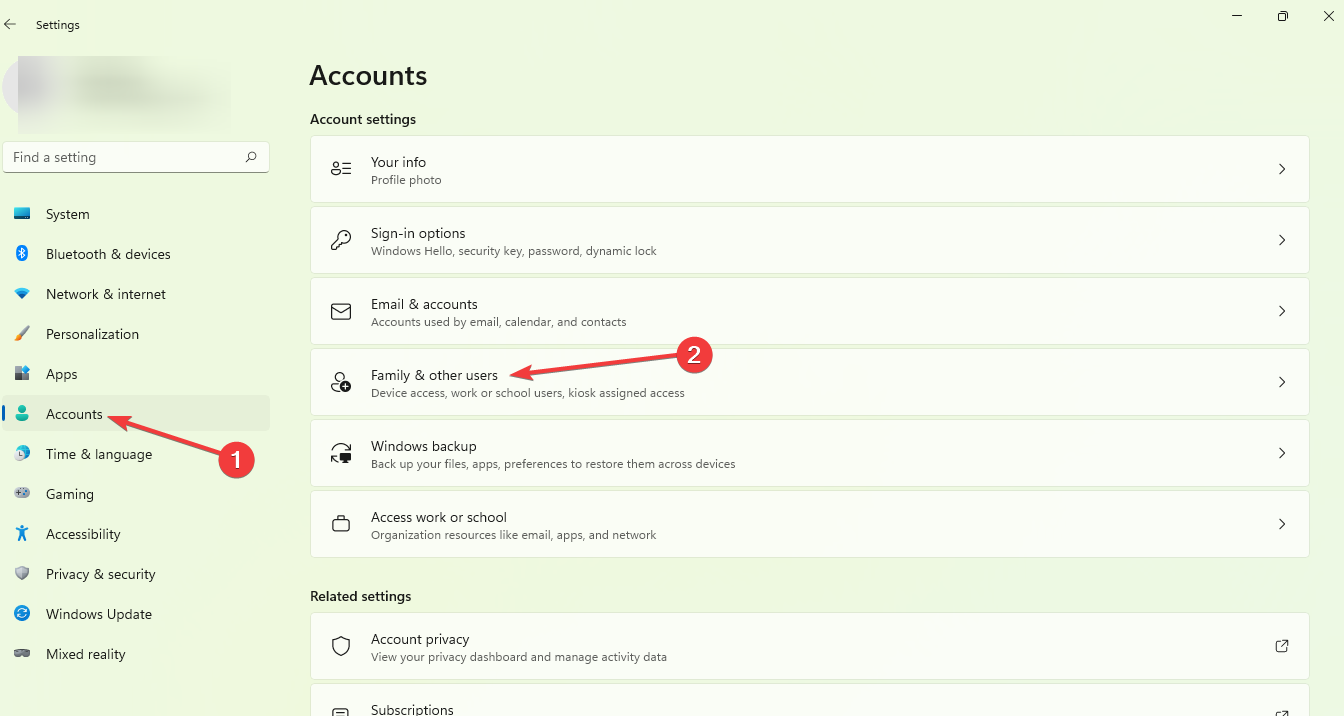The width and height of the screenshot is (1344, 716).
Task: Click the Account privacy shield icon
Action: pos(341,646)
